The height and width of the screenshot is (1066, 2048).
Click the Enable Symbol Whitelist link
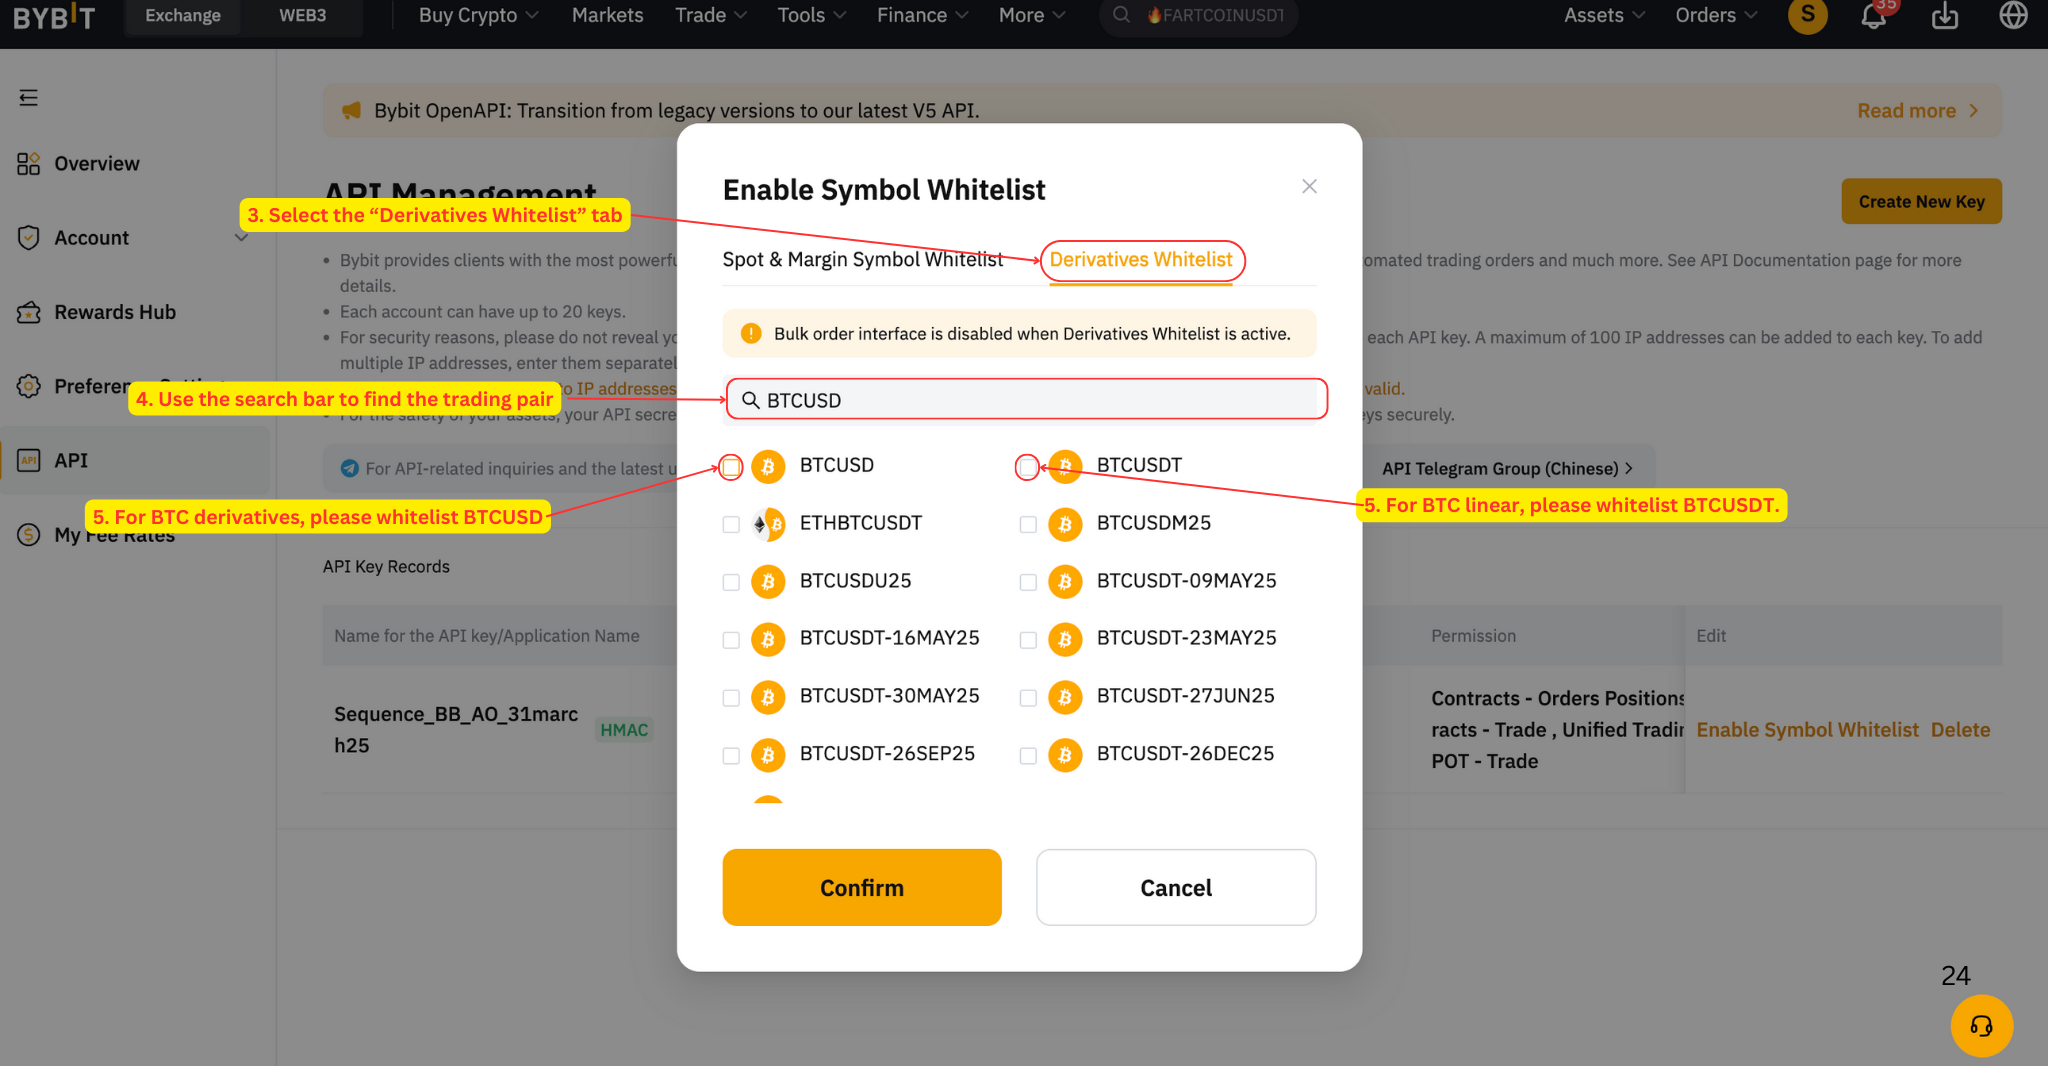click(x=1807, y=729)
